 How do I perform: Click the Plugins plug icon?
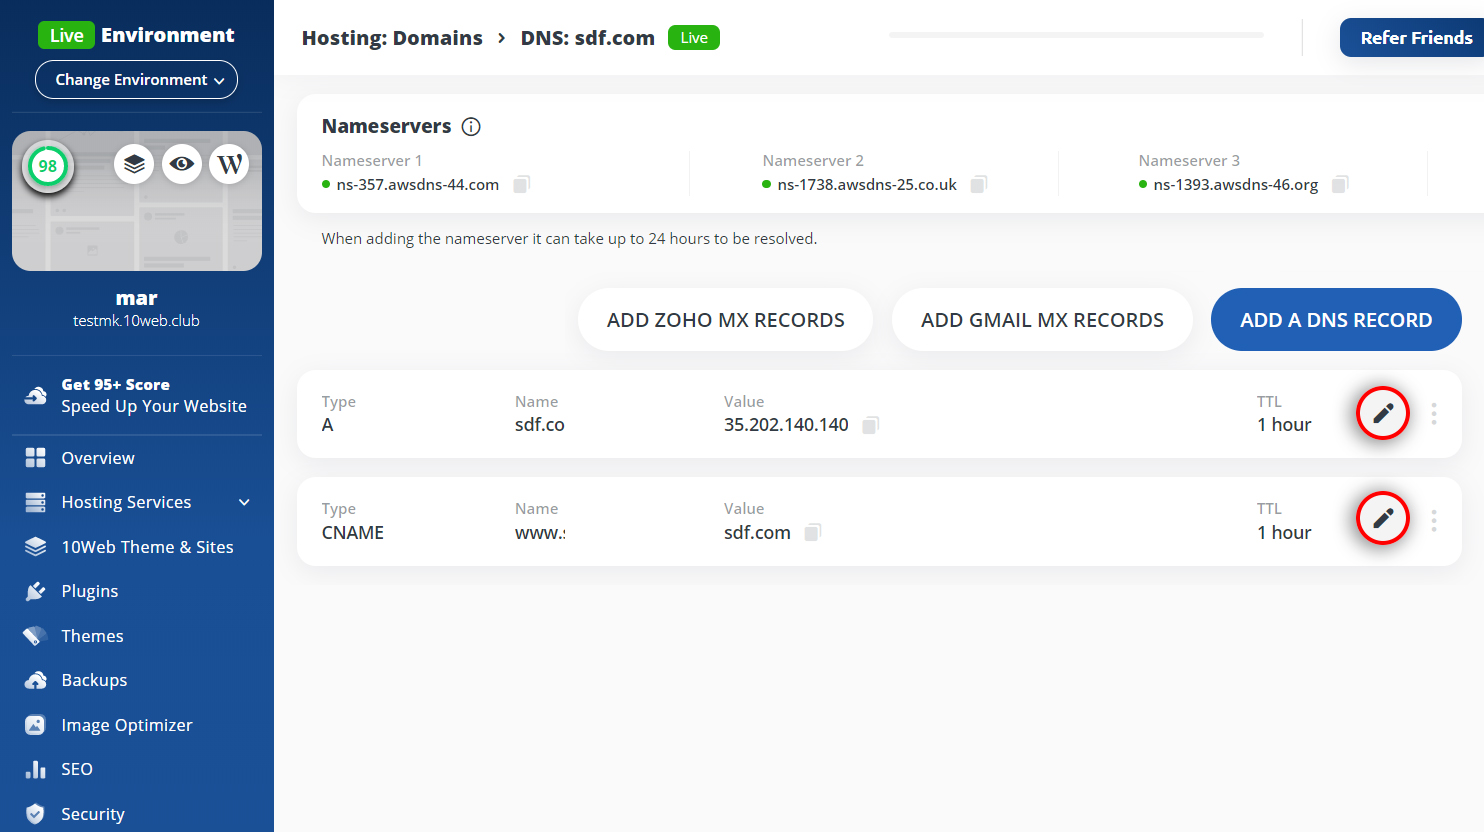(36, 591)
